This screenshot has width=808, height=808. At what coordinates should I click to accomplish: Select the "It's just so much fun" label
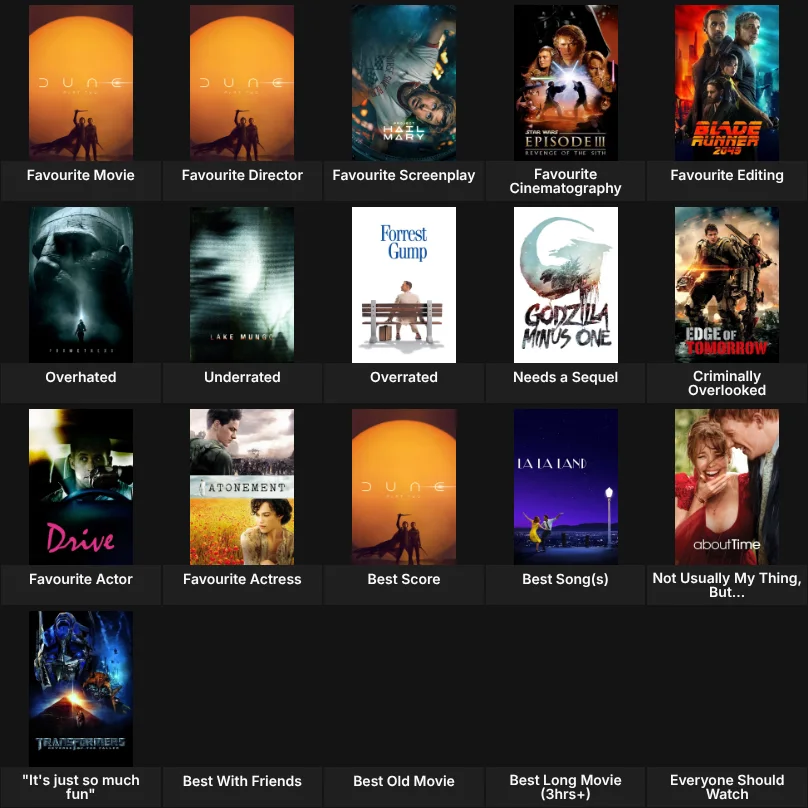[x=81, y=787]
